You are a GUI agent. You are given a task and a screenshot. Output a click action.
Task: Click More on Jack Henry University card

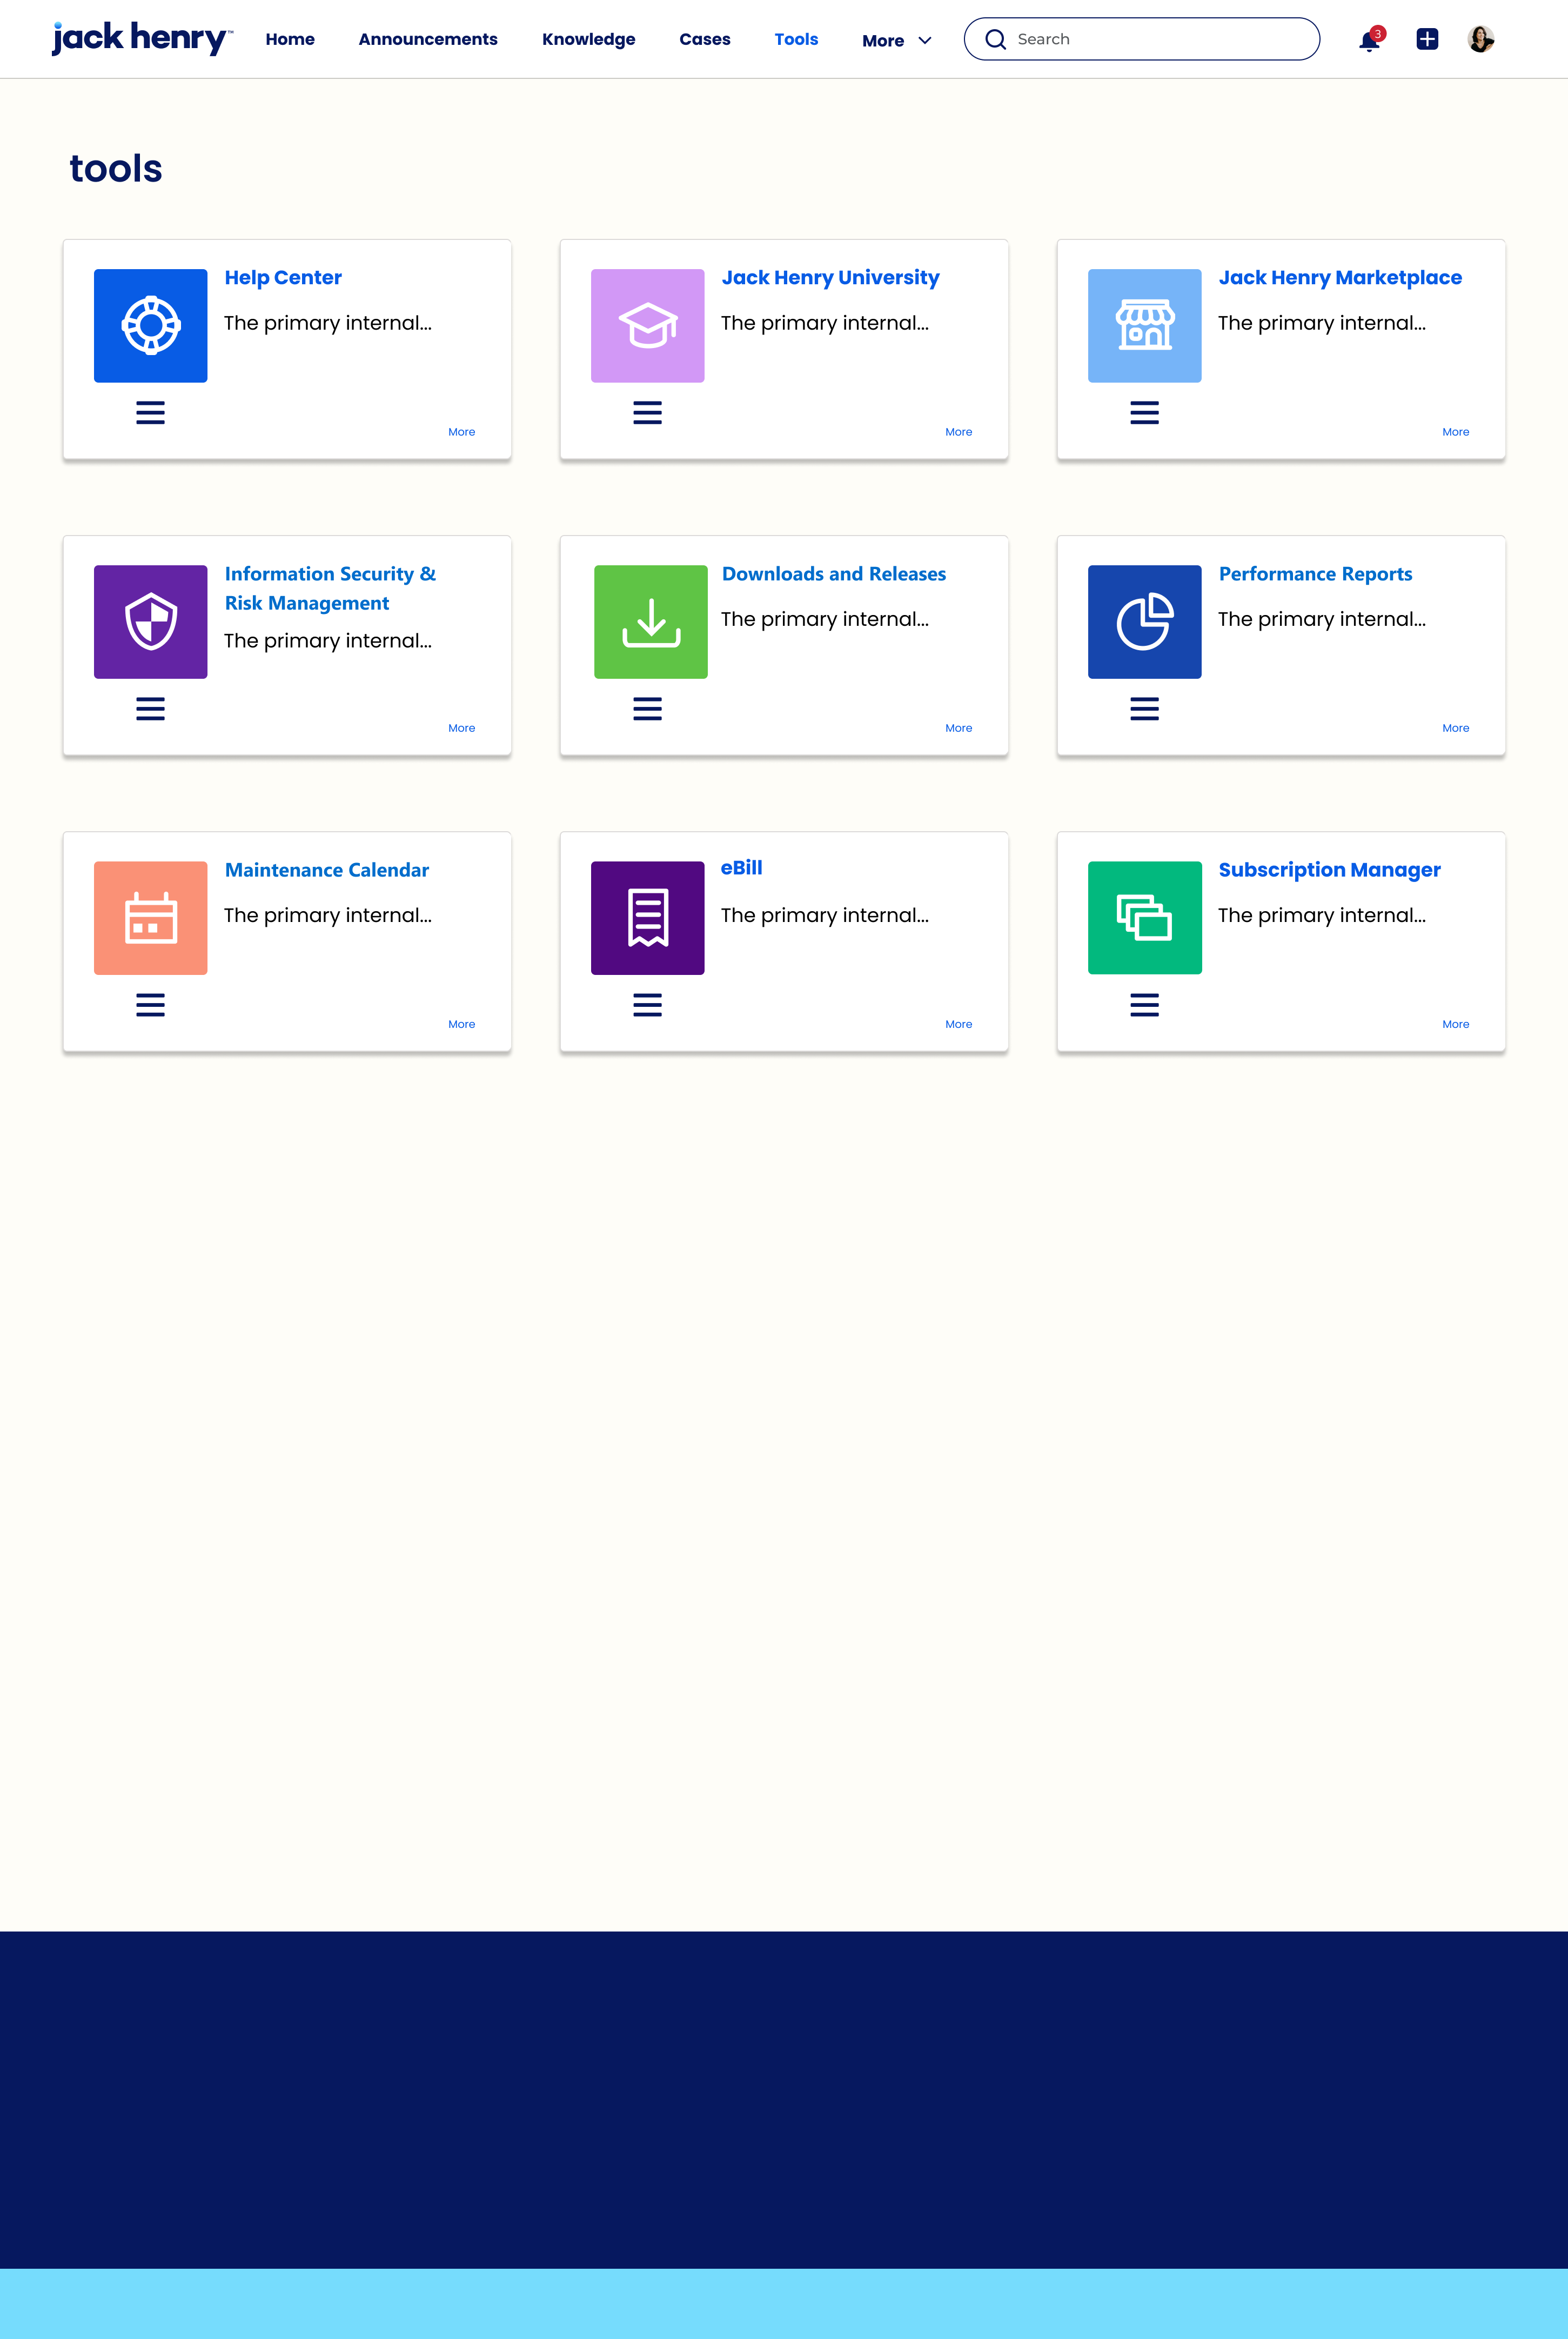958,432
